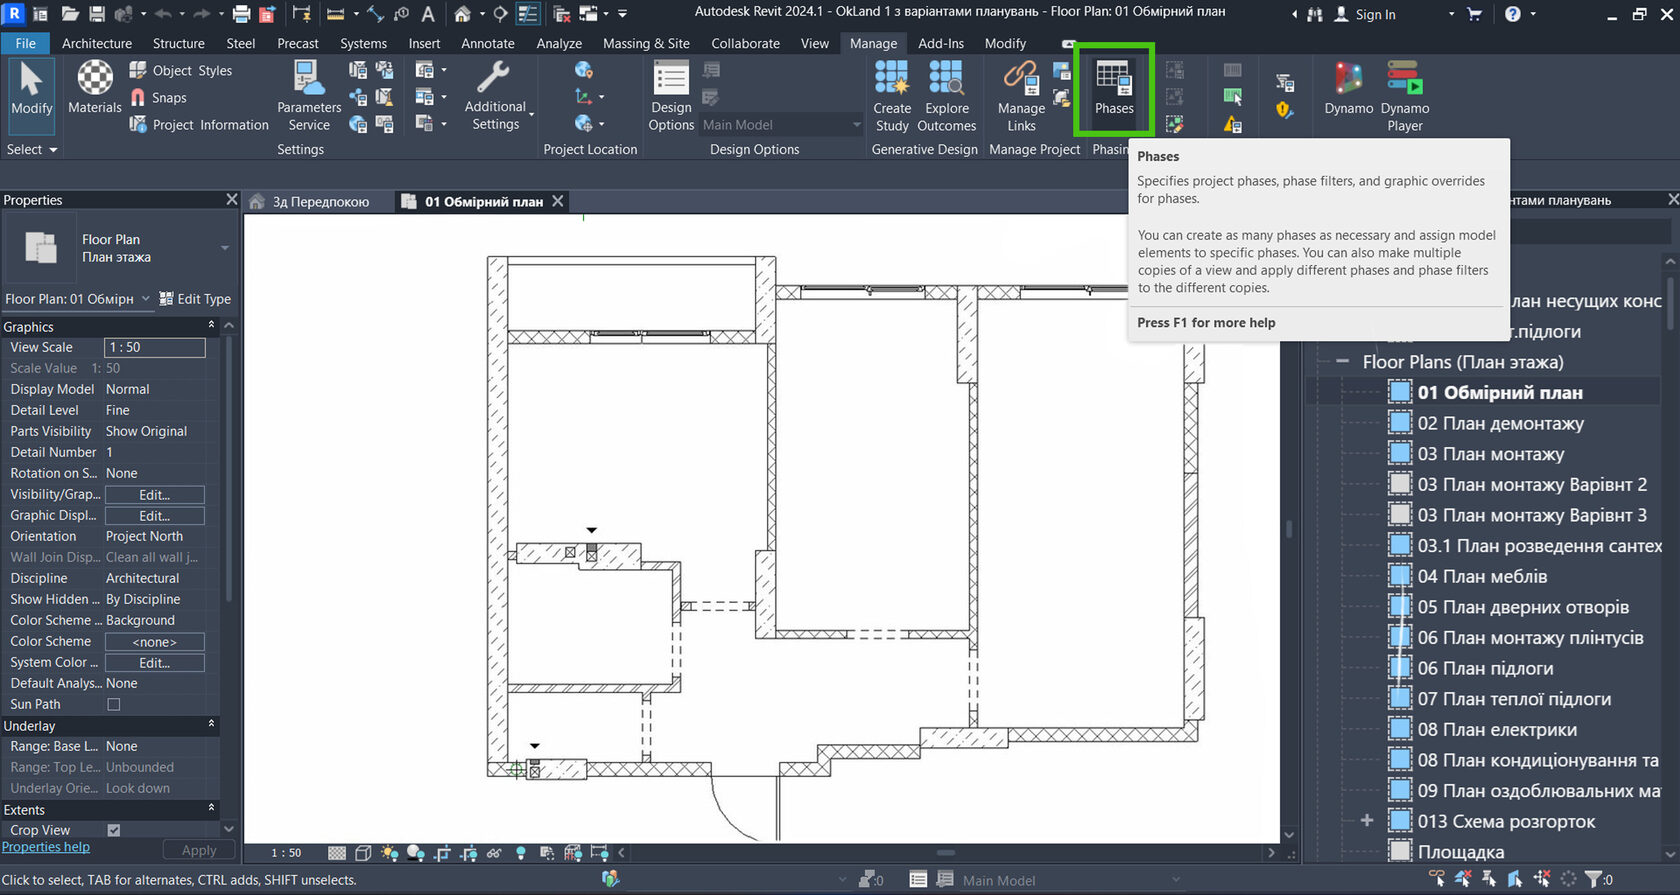The image size is (1680, 895).
Task: Open the Annotate ribbon tab
Action: coord(487,43)
